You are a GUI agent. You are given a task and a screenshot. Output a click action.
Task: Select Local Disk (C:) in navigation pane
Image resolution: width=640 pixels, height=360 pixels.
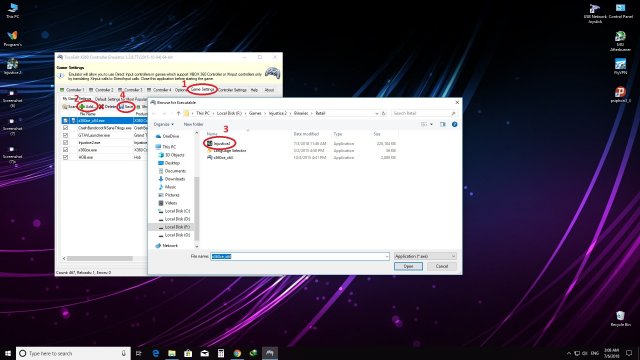coord(174,211)
